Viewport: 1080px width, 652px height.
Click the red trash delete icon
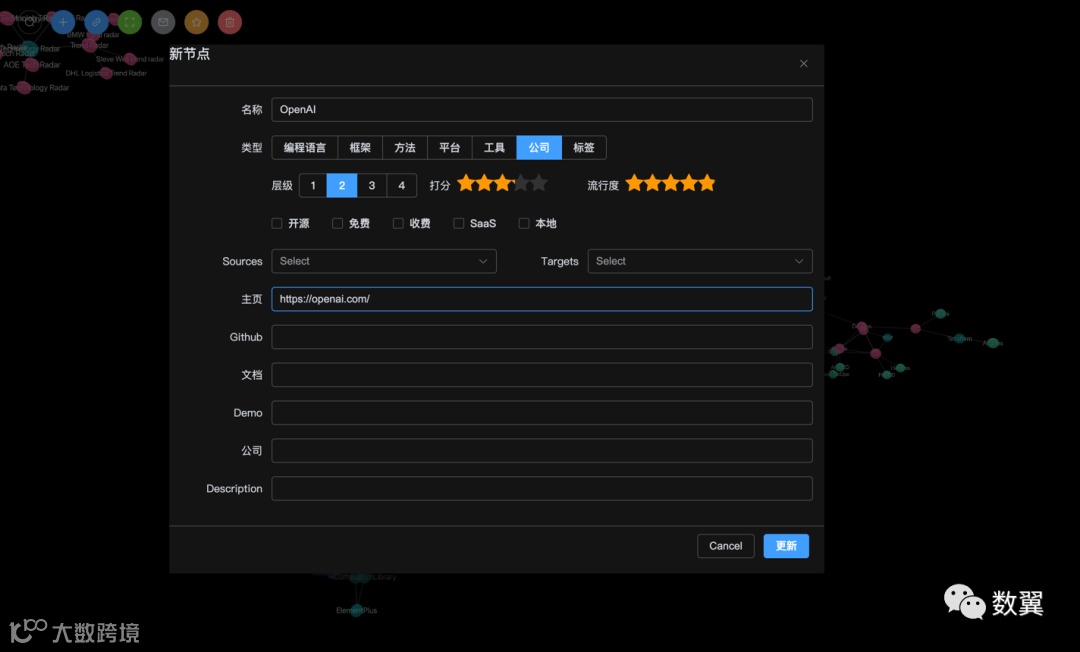tap(230, 22)
